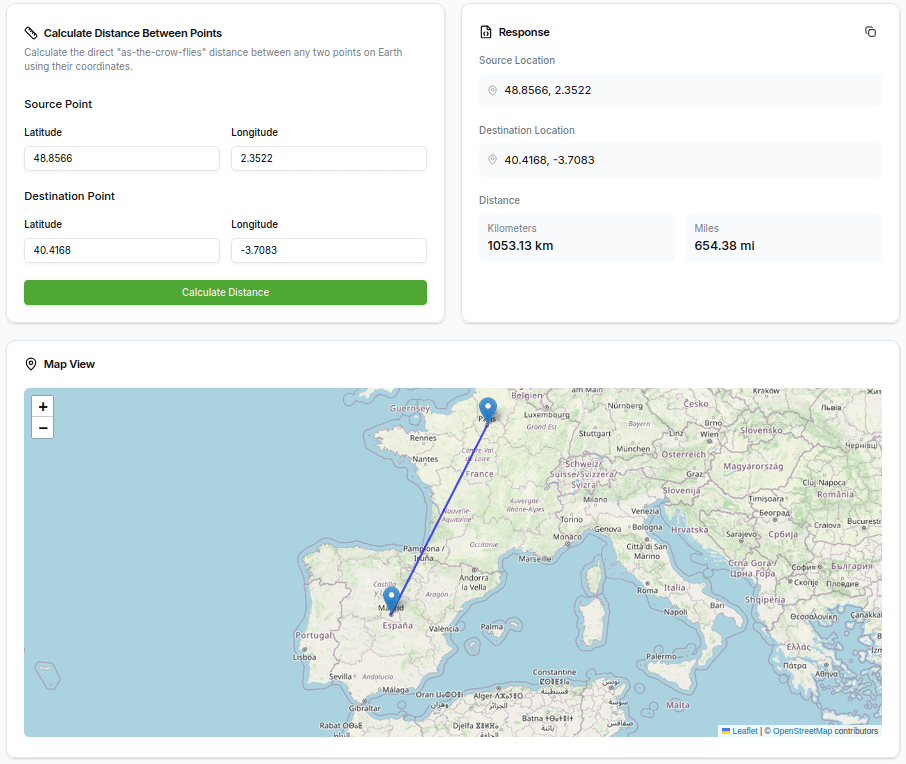Copy the response using the copy icon

tap(870, 32)
